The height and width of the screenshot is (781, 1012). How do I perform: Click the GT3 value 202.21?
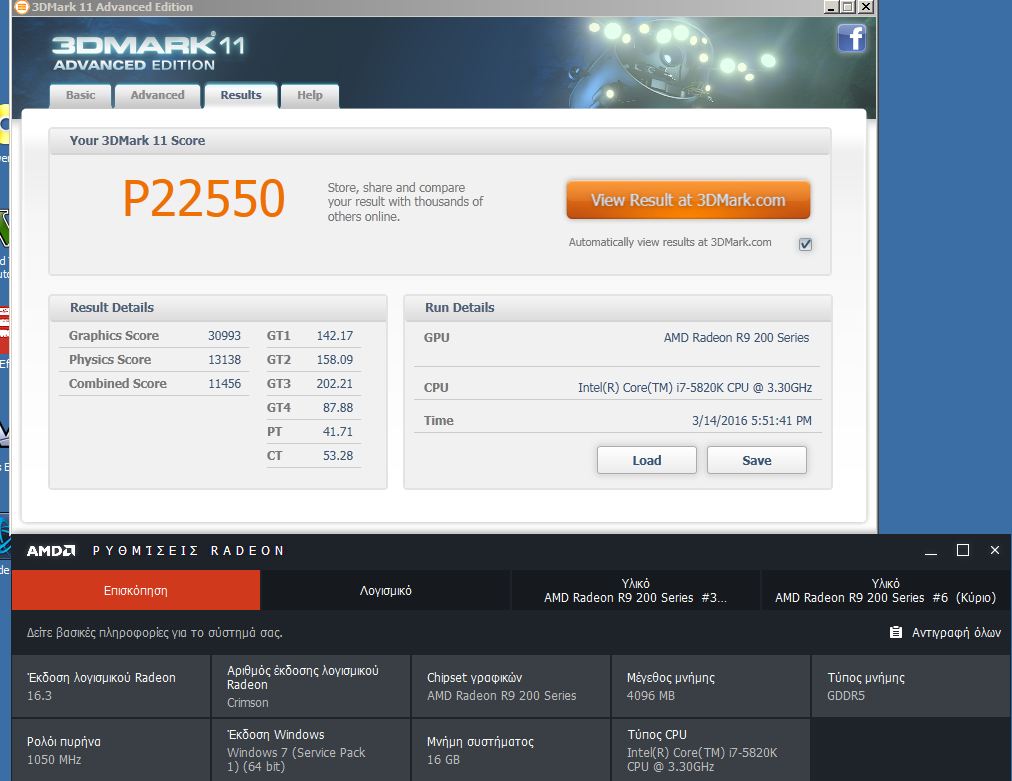pos(334,383)
